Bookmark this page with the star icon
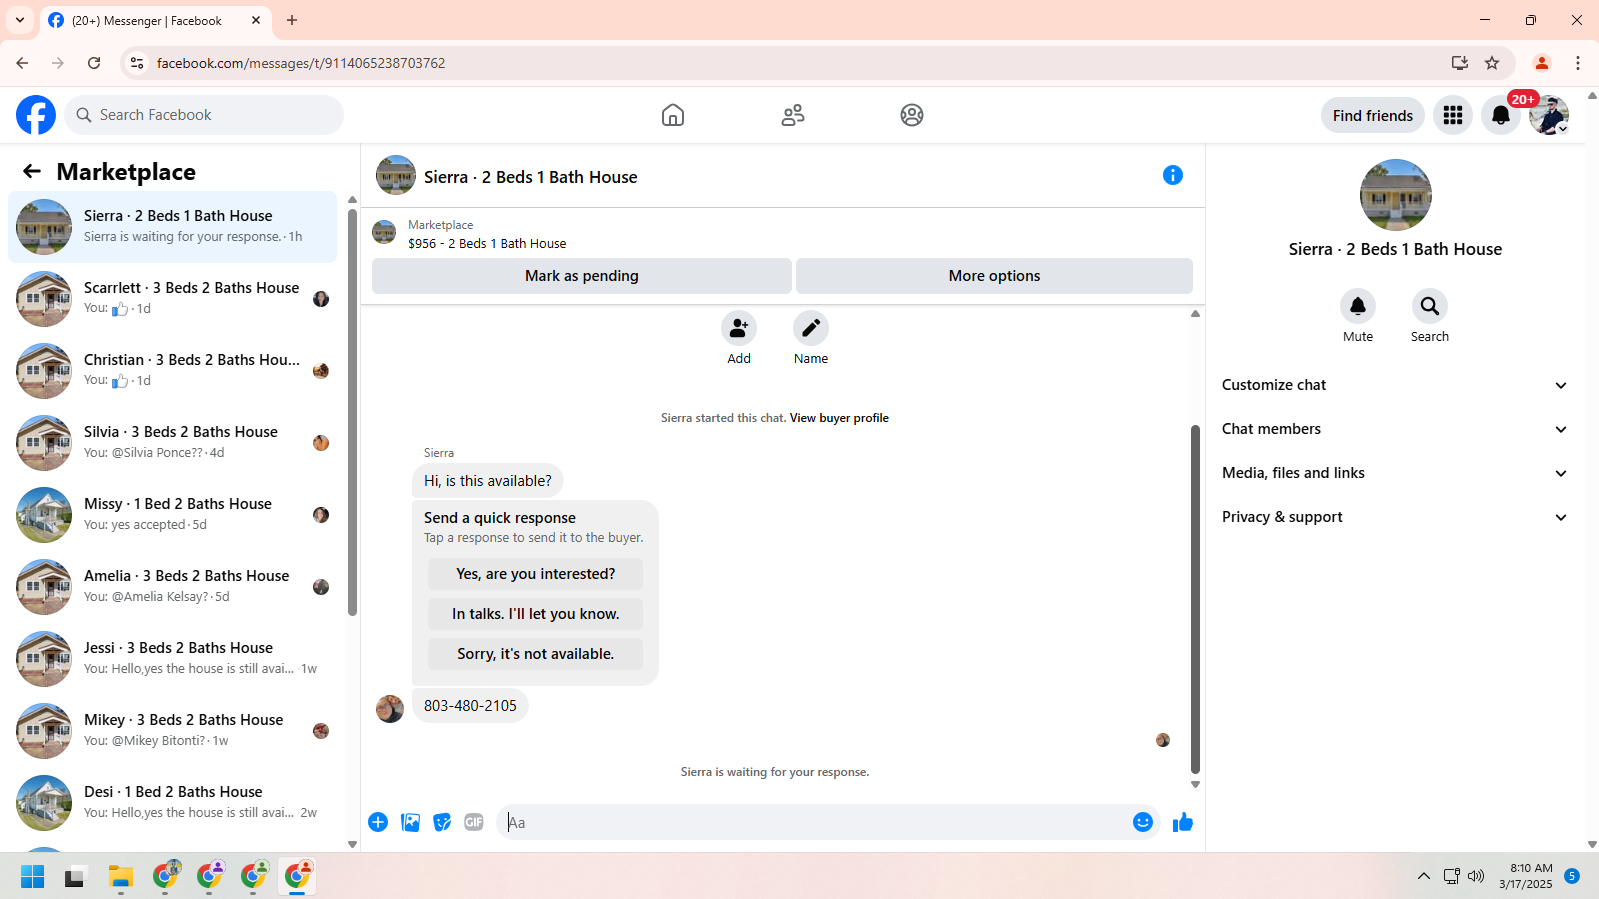The image size is (1599, 899). 1492,63
